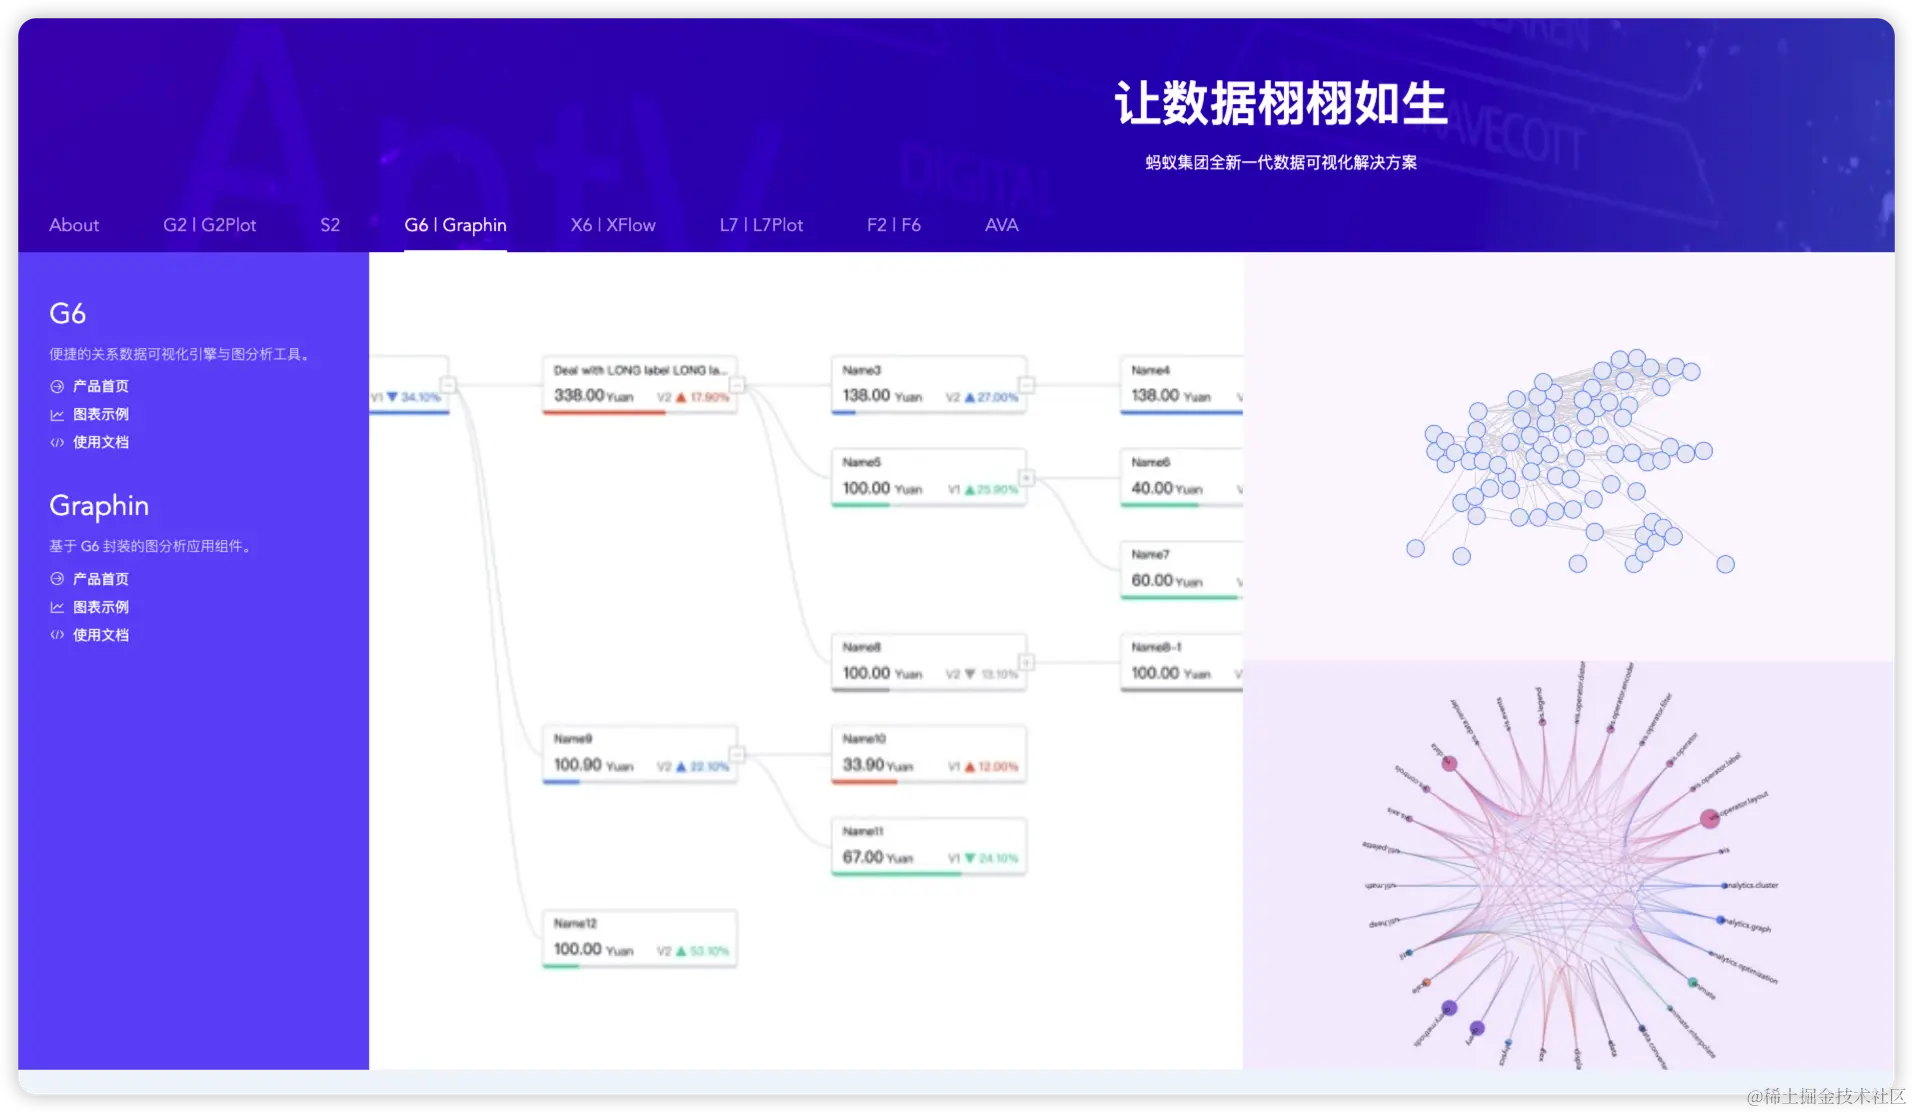Click Graphin 使用文档 link
This screenshot has width=1913, height=1113.
click(x=100, y=635)
